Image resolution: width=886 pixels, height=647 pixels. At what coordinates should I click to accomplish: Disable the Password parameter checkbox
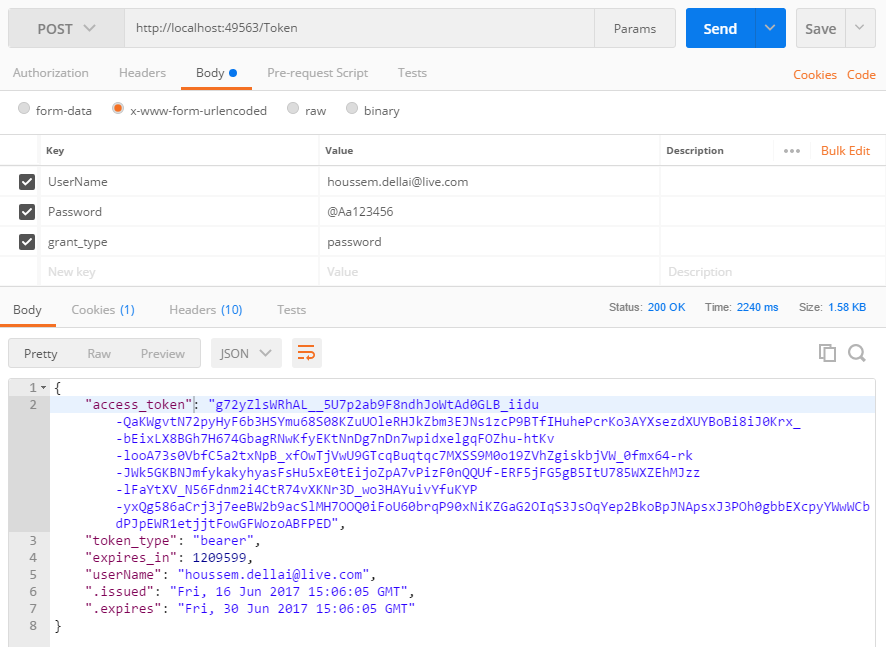pyautogui.click(x=28, y=212)
